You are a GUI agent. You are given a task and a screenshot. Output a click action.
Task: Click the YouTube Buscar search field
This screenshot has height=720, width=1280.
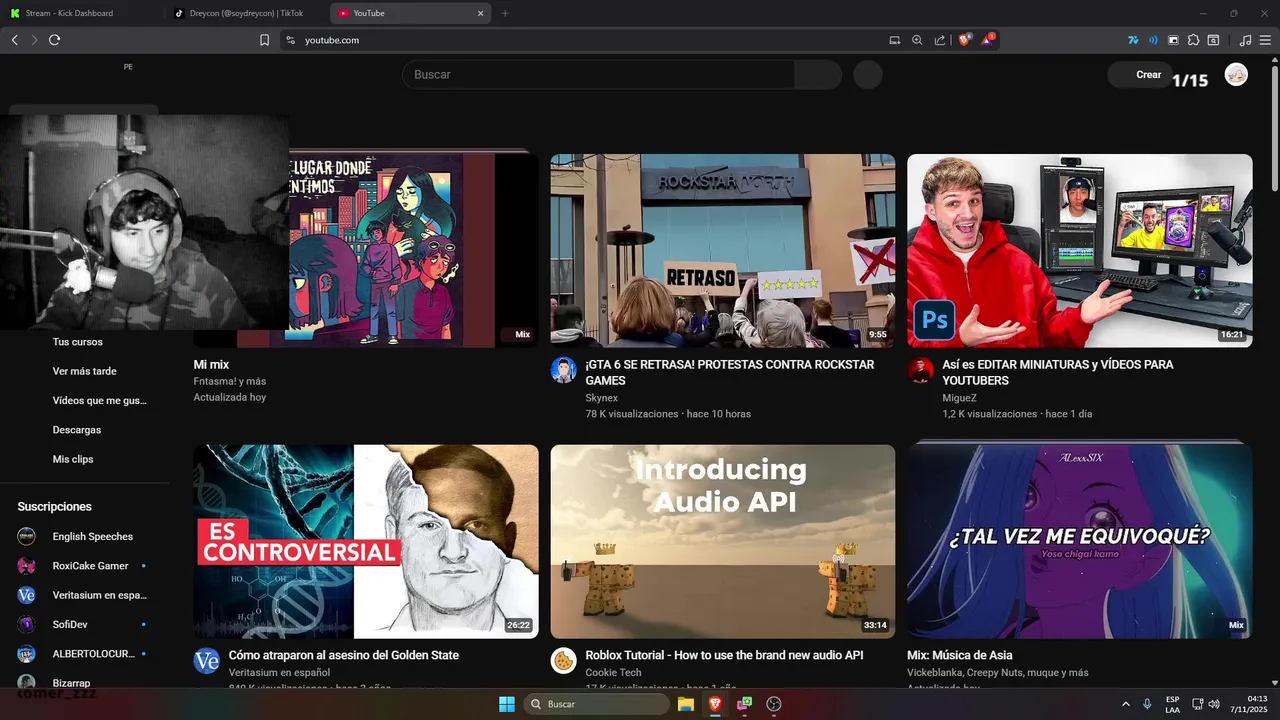click(x=598, y=75)
